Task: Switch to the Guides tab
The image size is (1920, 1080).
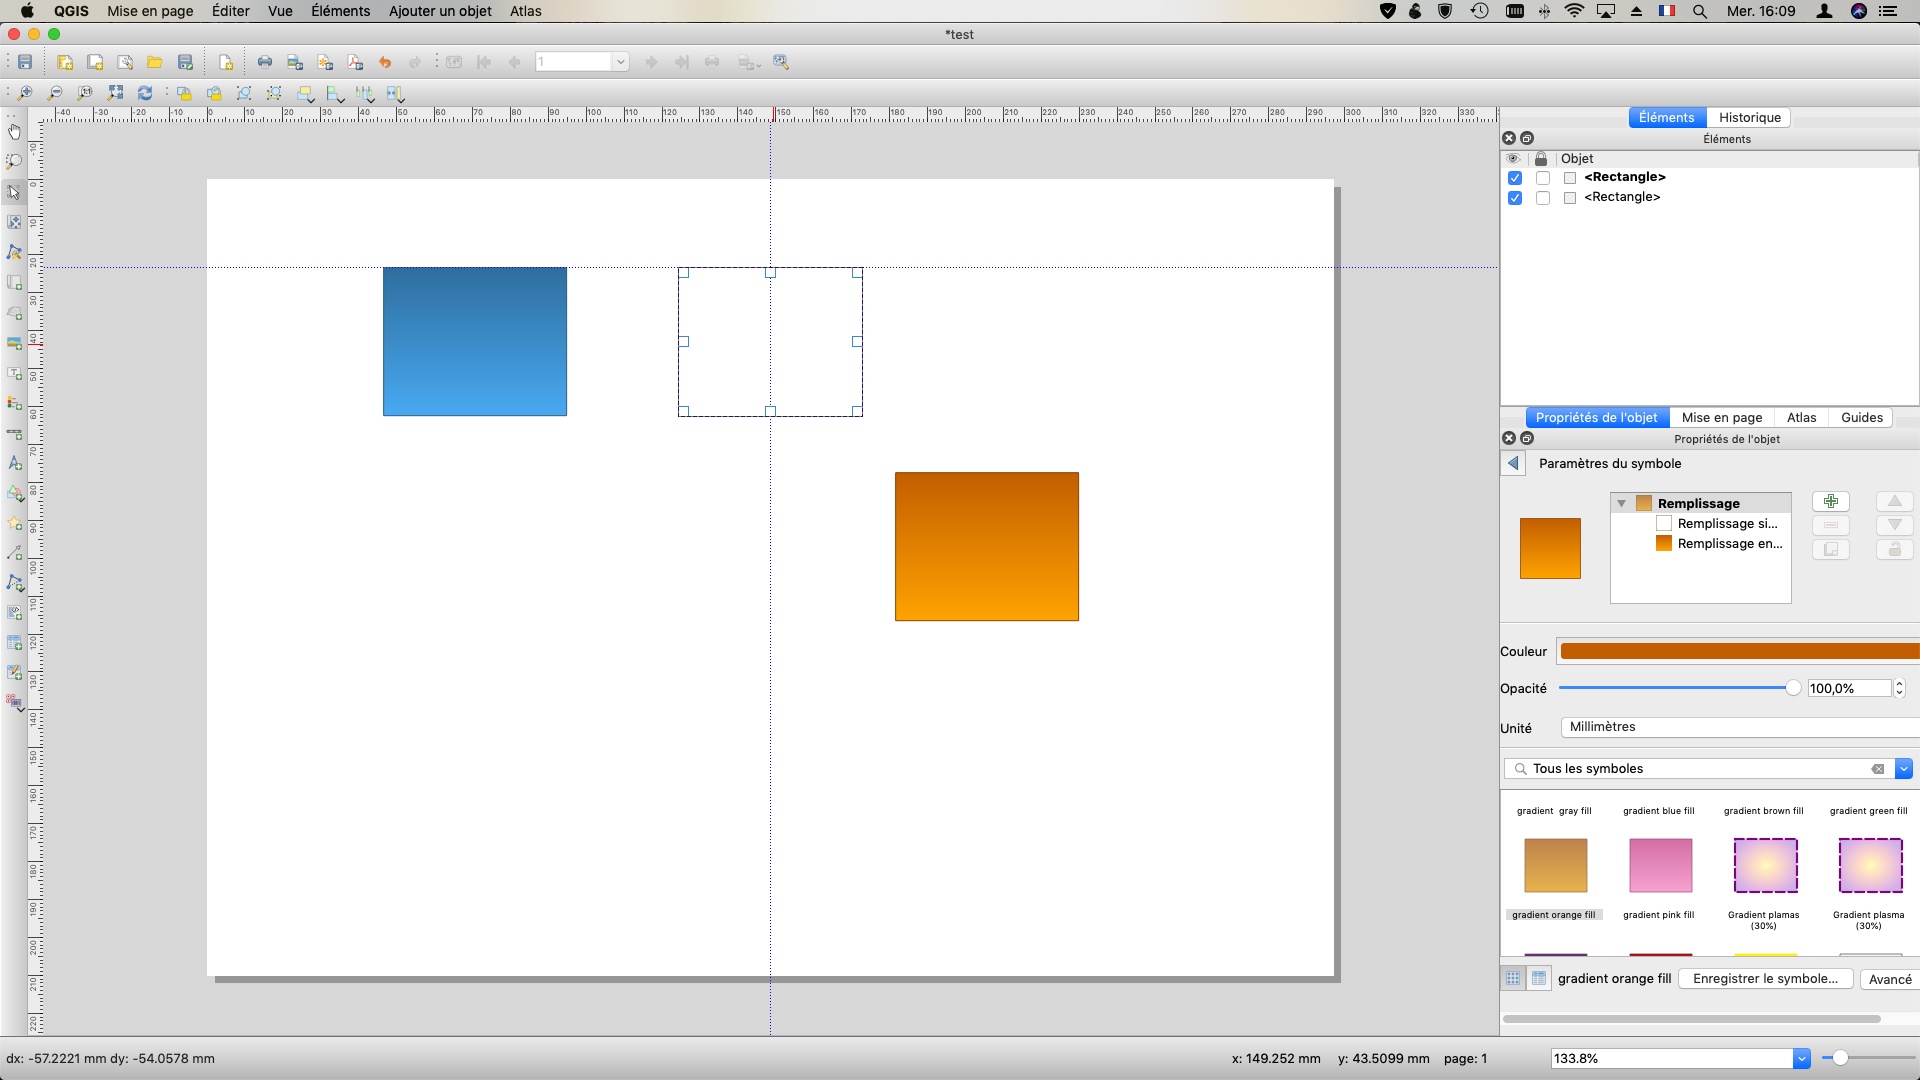Action: [x=1861, y=418]
